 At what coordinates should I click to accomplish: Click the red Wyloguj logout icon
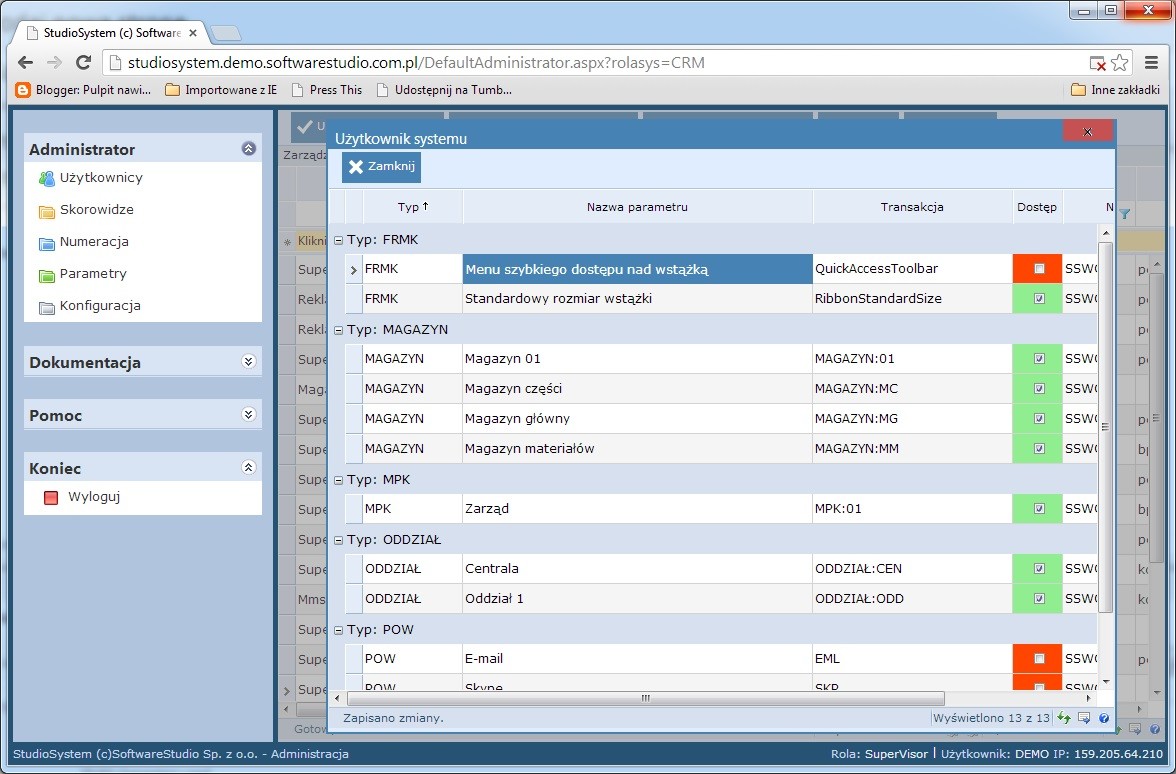[x=51, y=497]
